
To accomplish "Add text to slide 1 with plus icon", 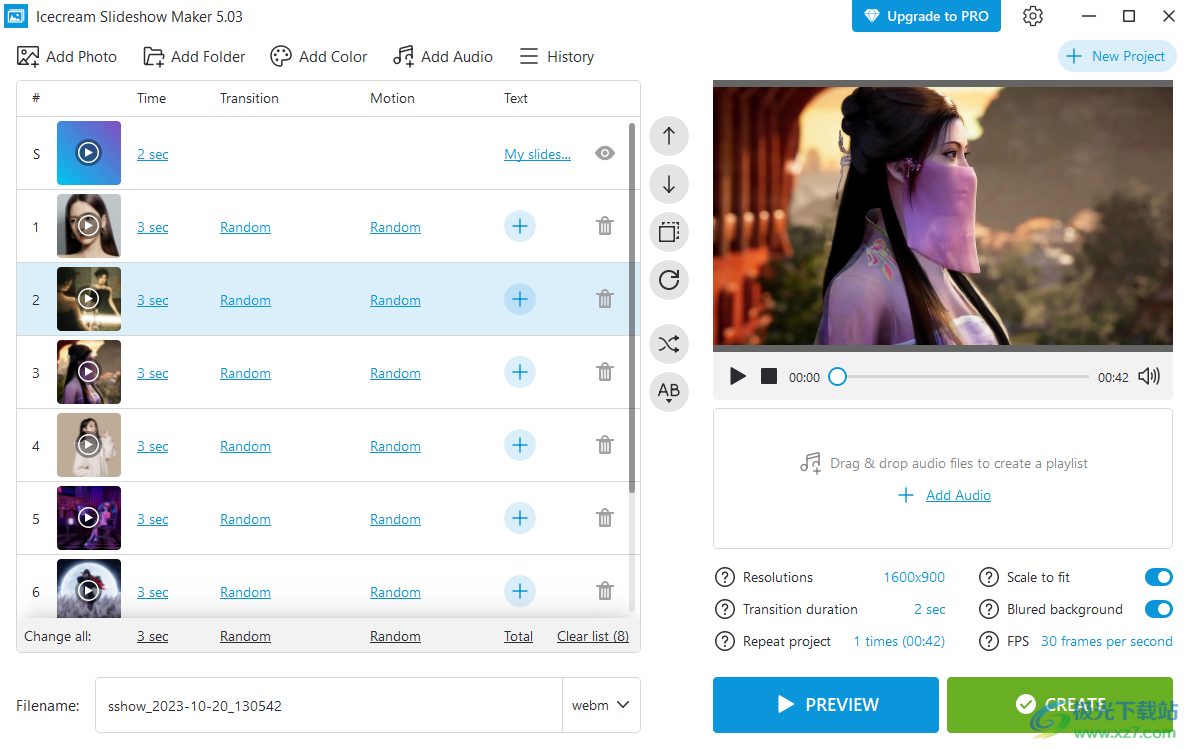I will pos(519,226).
